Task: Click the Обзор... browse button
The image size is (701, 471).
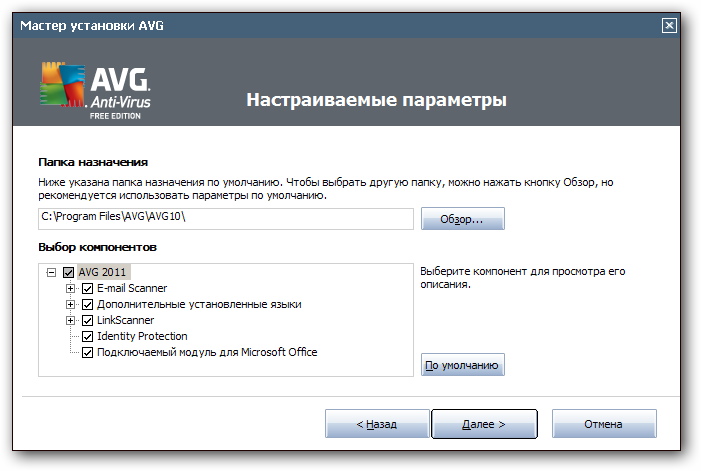Action: [463, 219]
